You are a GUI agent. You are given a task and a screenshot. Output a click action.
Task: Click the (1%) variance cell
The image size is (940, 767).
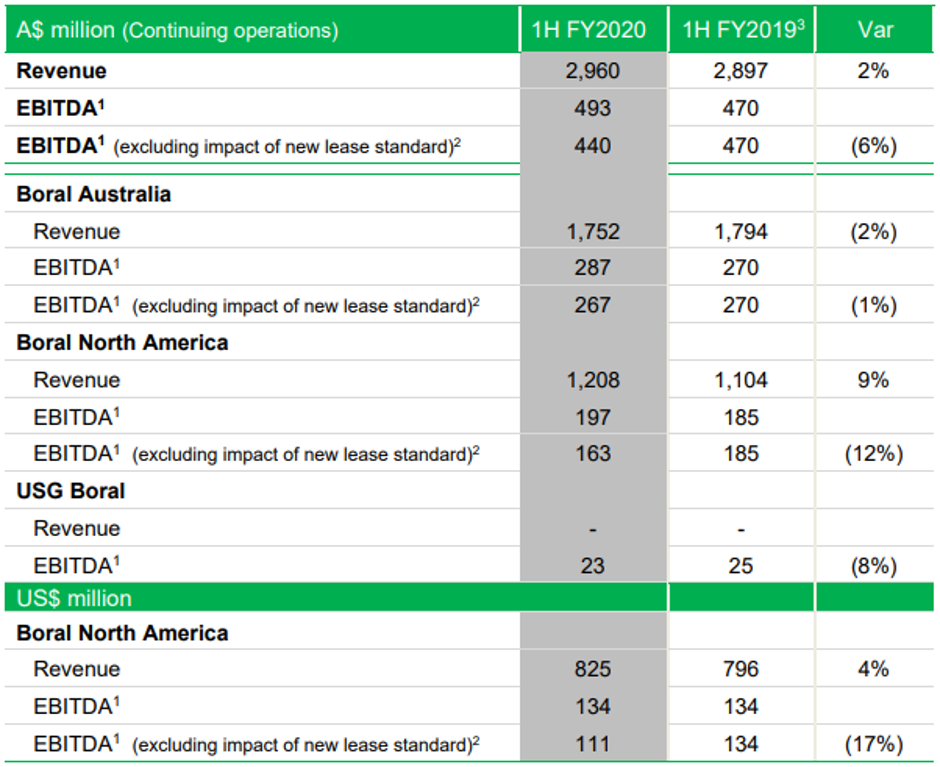pos(874,306)
